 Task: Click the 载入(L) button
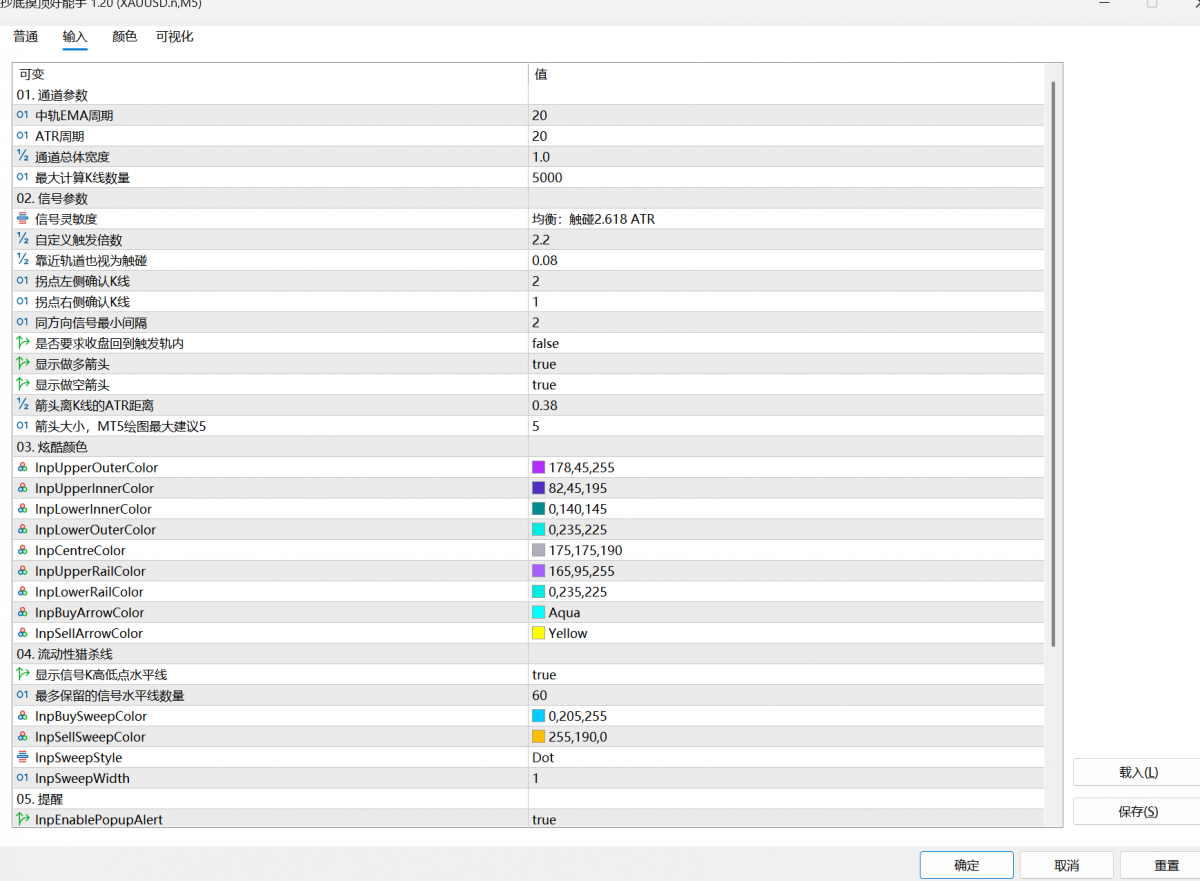coord(1138,772)
